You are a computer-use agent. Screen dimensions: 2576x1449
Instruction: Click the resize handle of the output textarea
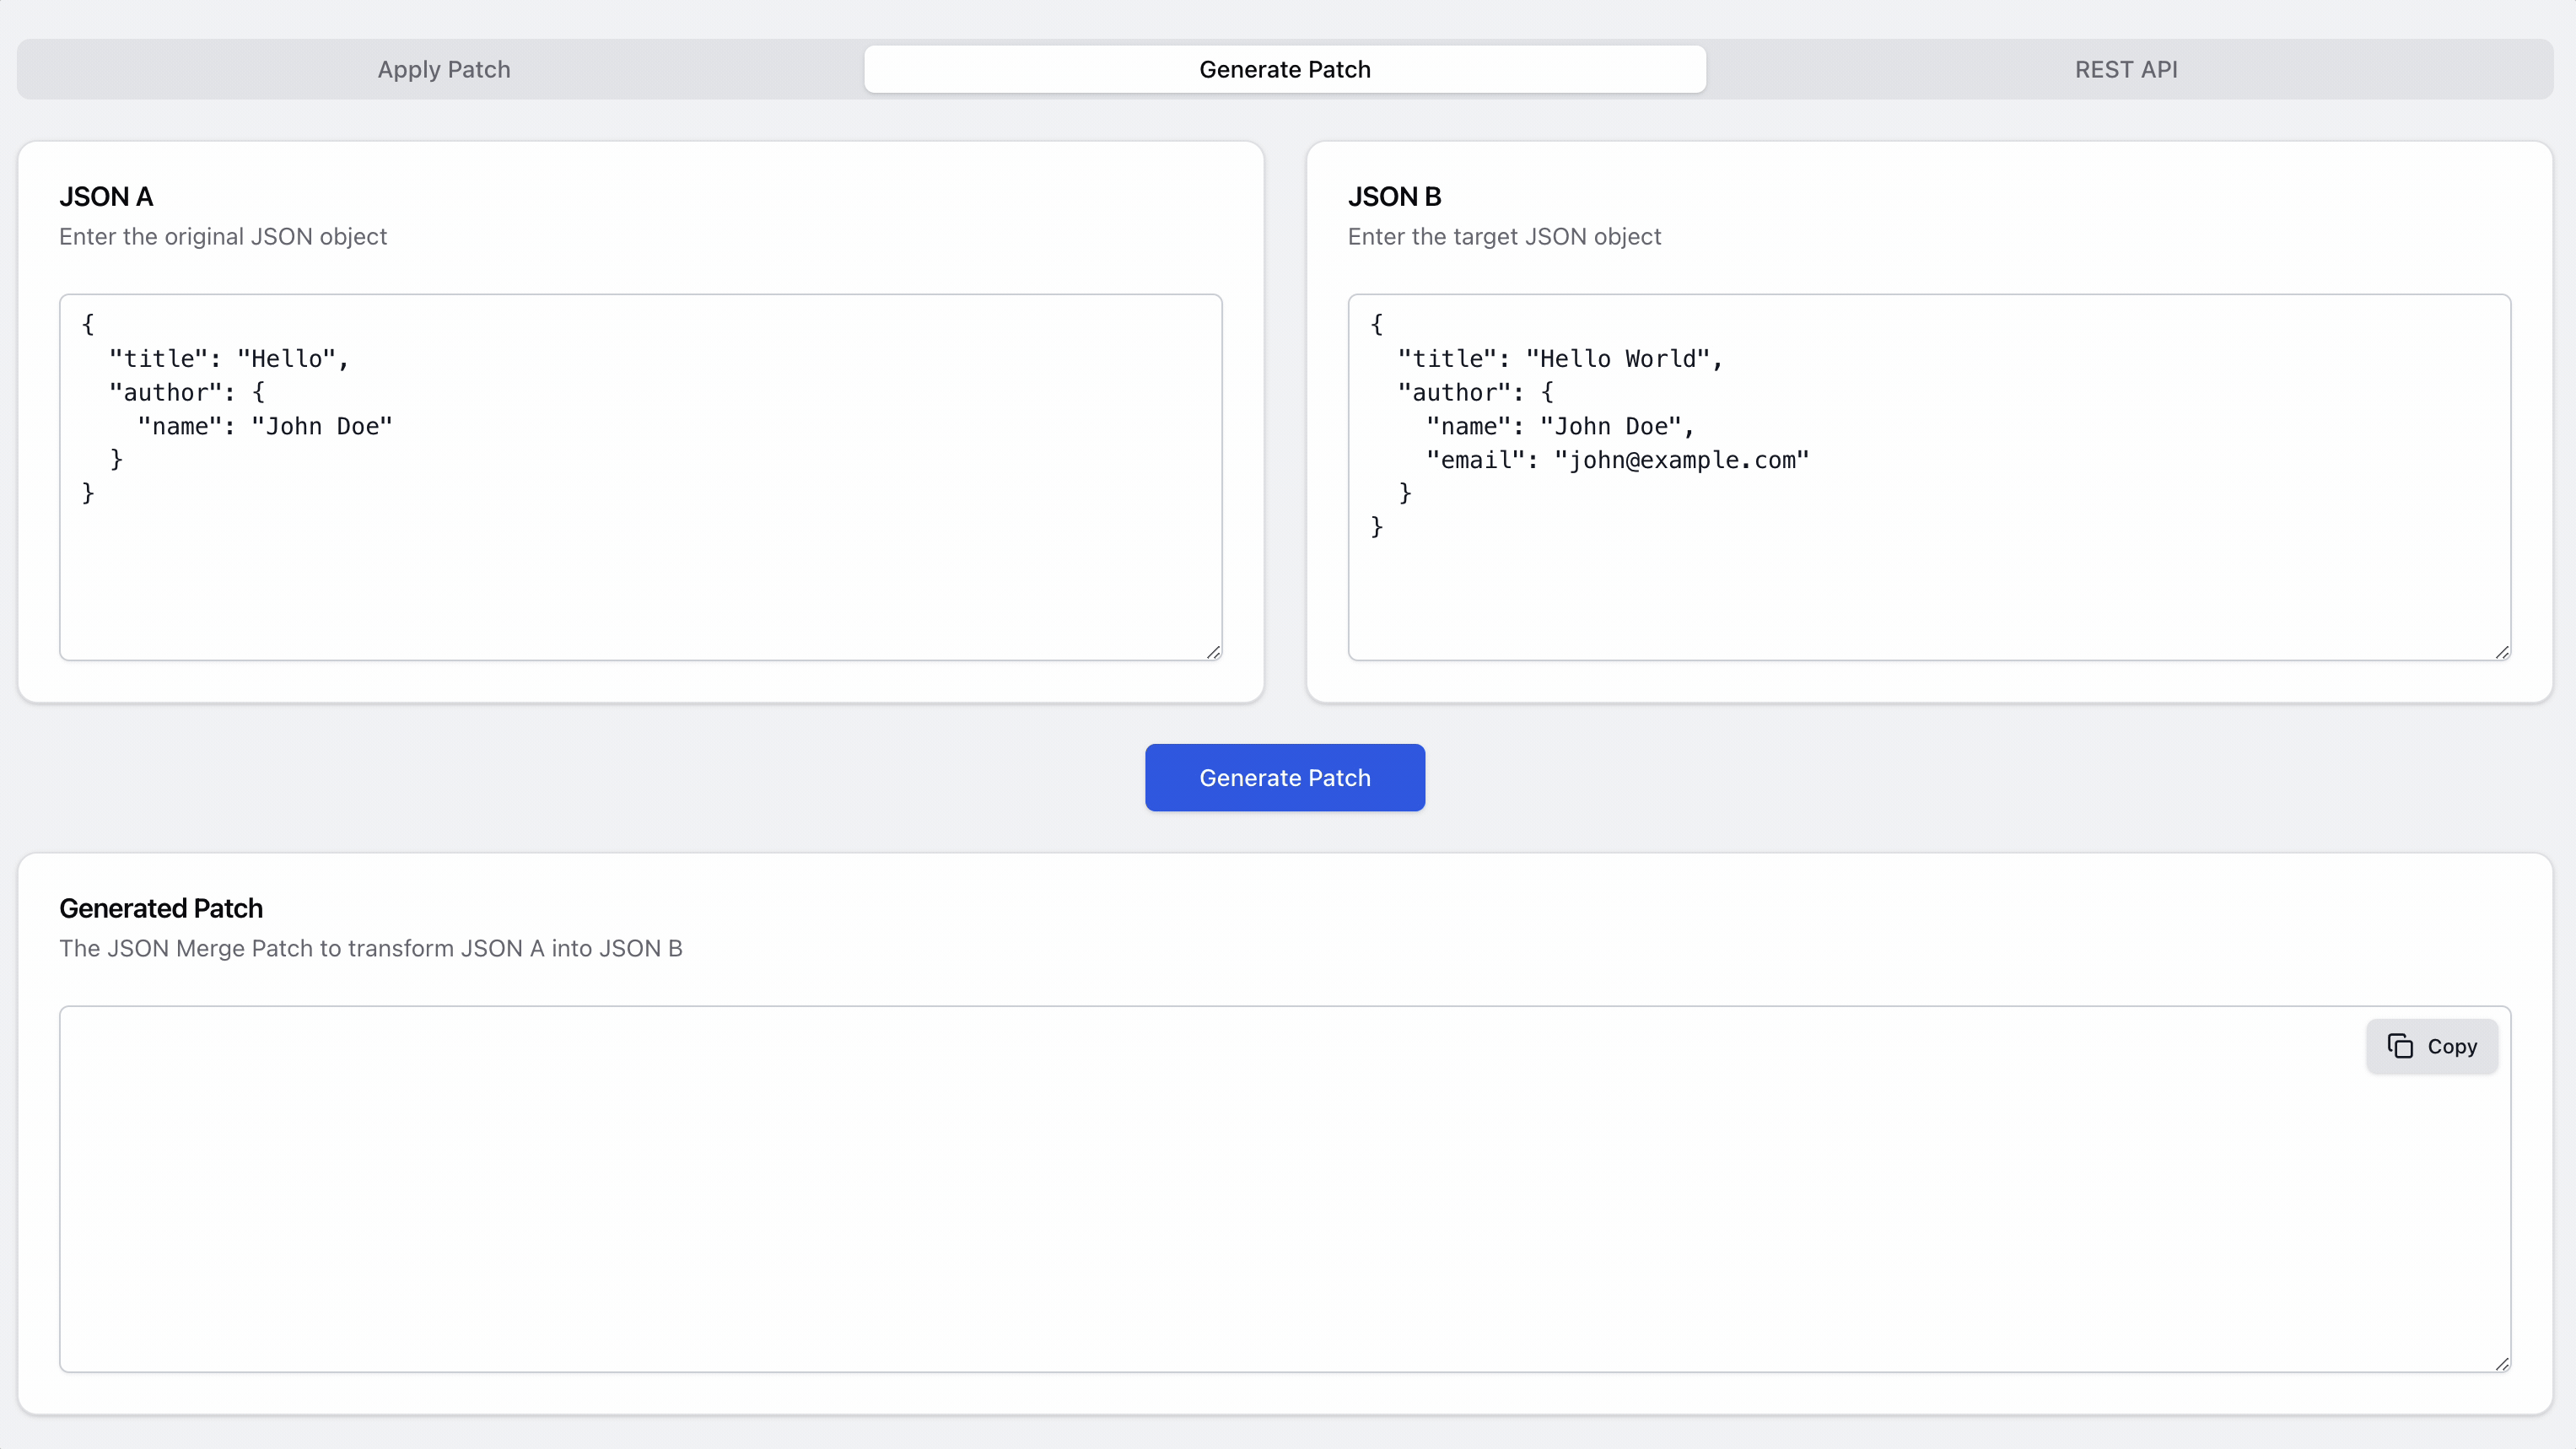[x=2503, y=1362]
